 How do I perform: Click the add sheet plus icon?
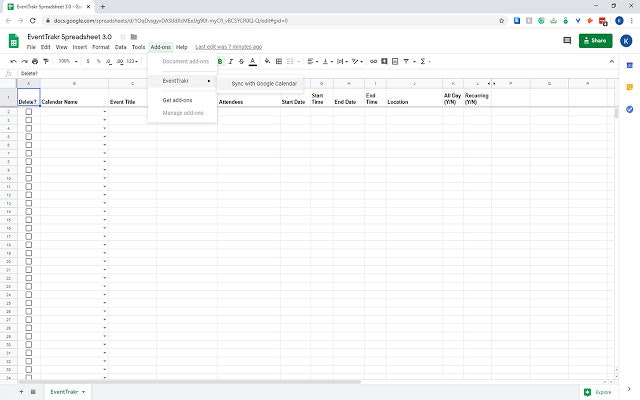pos(21,392)
